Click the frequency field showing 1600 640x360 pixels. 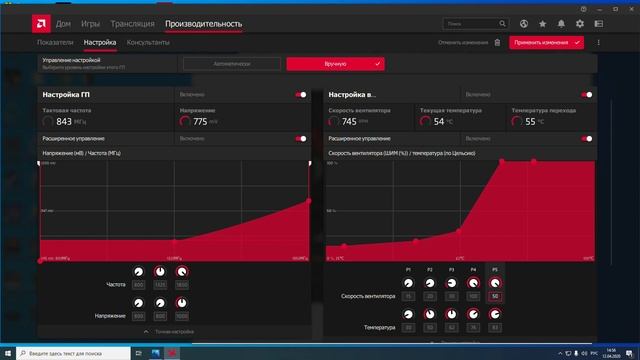click(182, 285)
